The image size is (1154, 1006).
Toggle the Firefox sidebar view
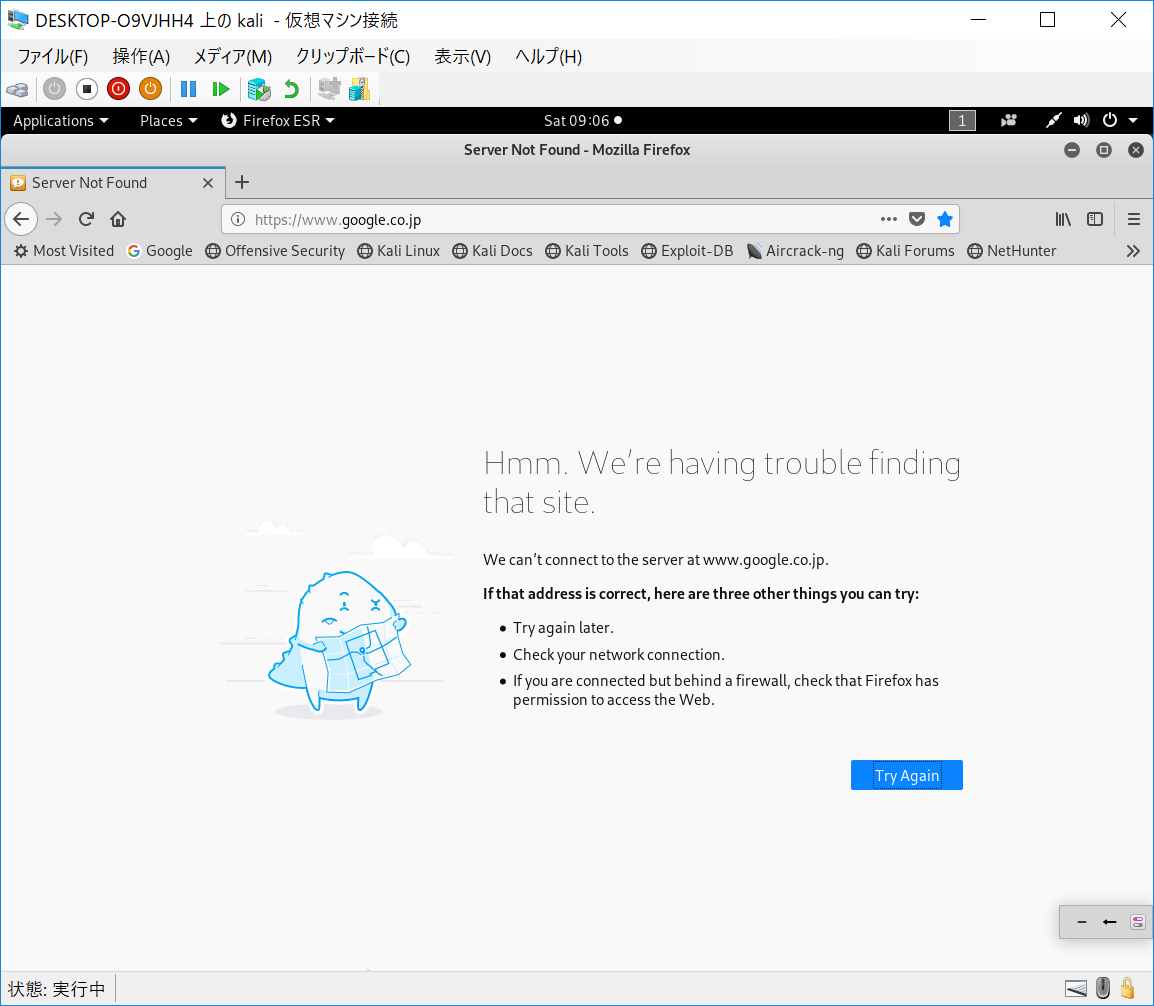pos(1095,219)
